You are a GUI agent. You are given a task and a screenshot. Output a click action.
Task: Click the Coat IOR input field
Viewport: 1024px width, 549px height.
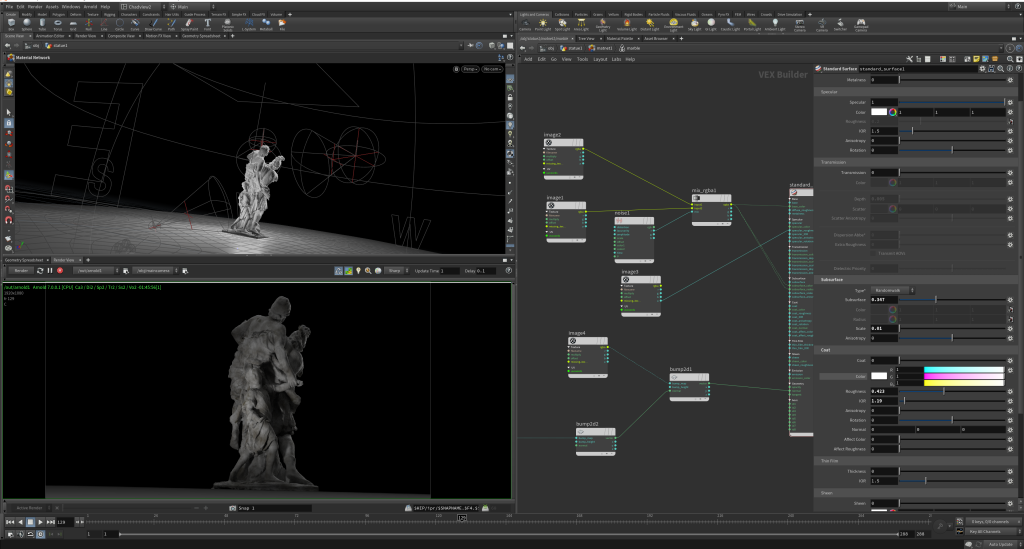[x=886, y=400]
